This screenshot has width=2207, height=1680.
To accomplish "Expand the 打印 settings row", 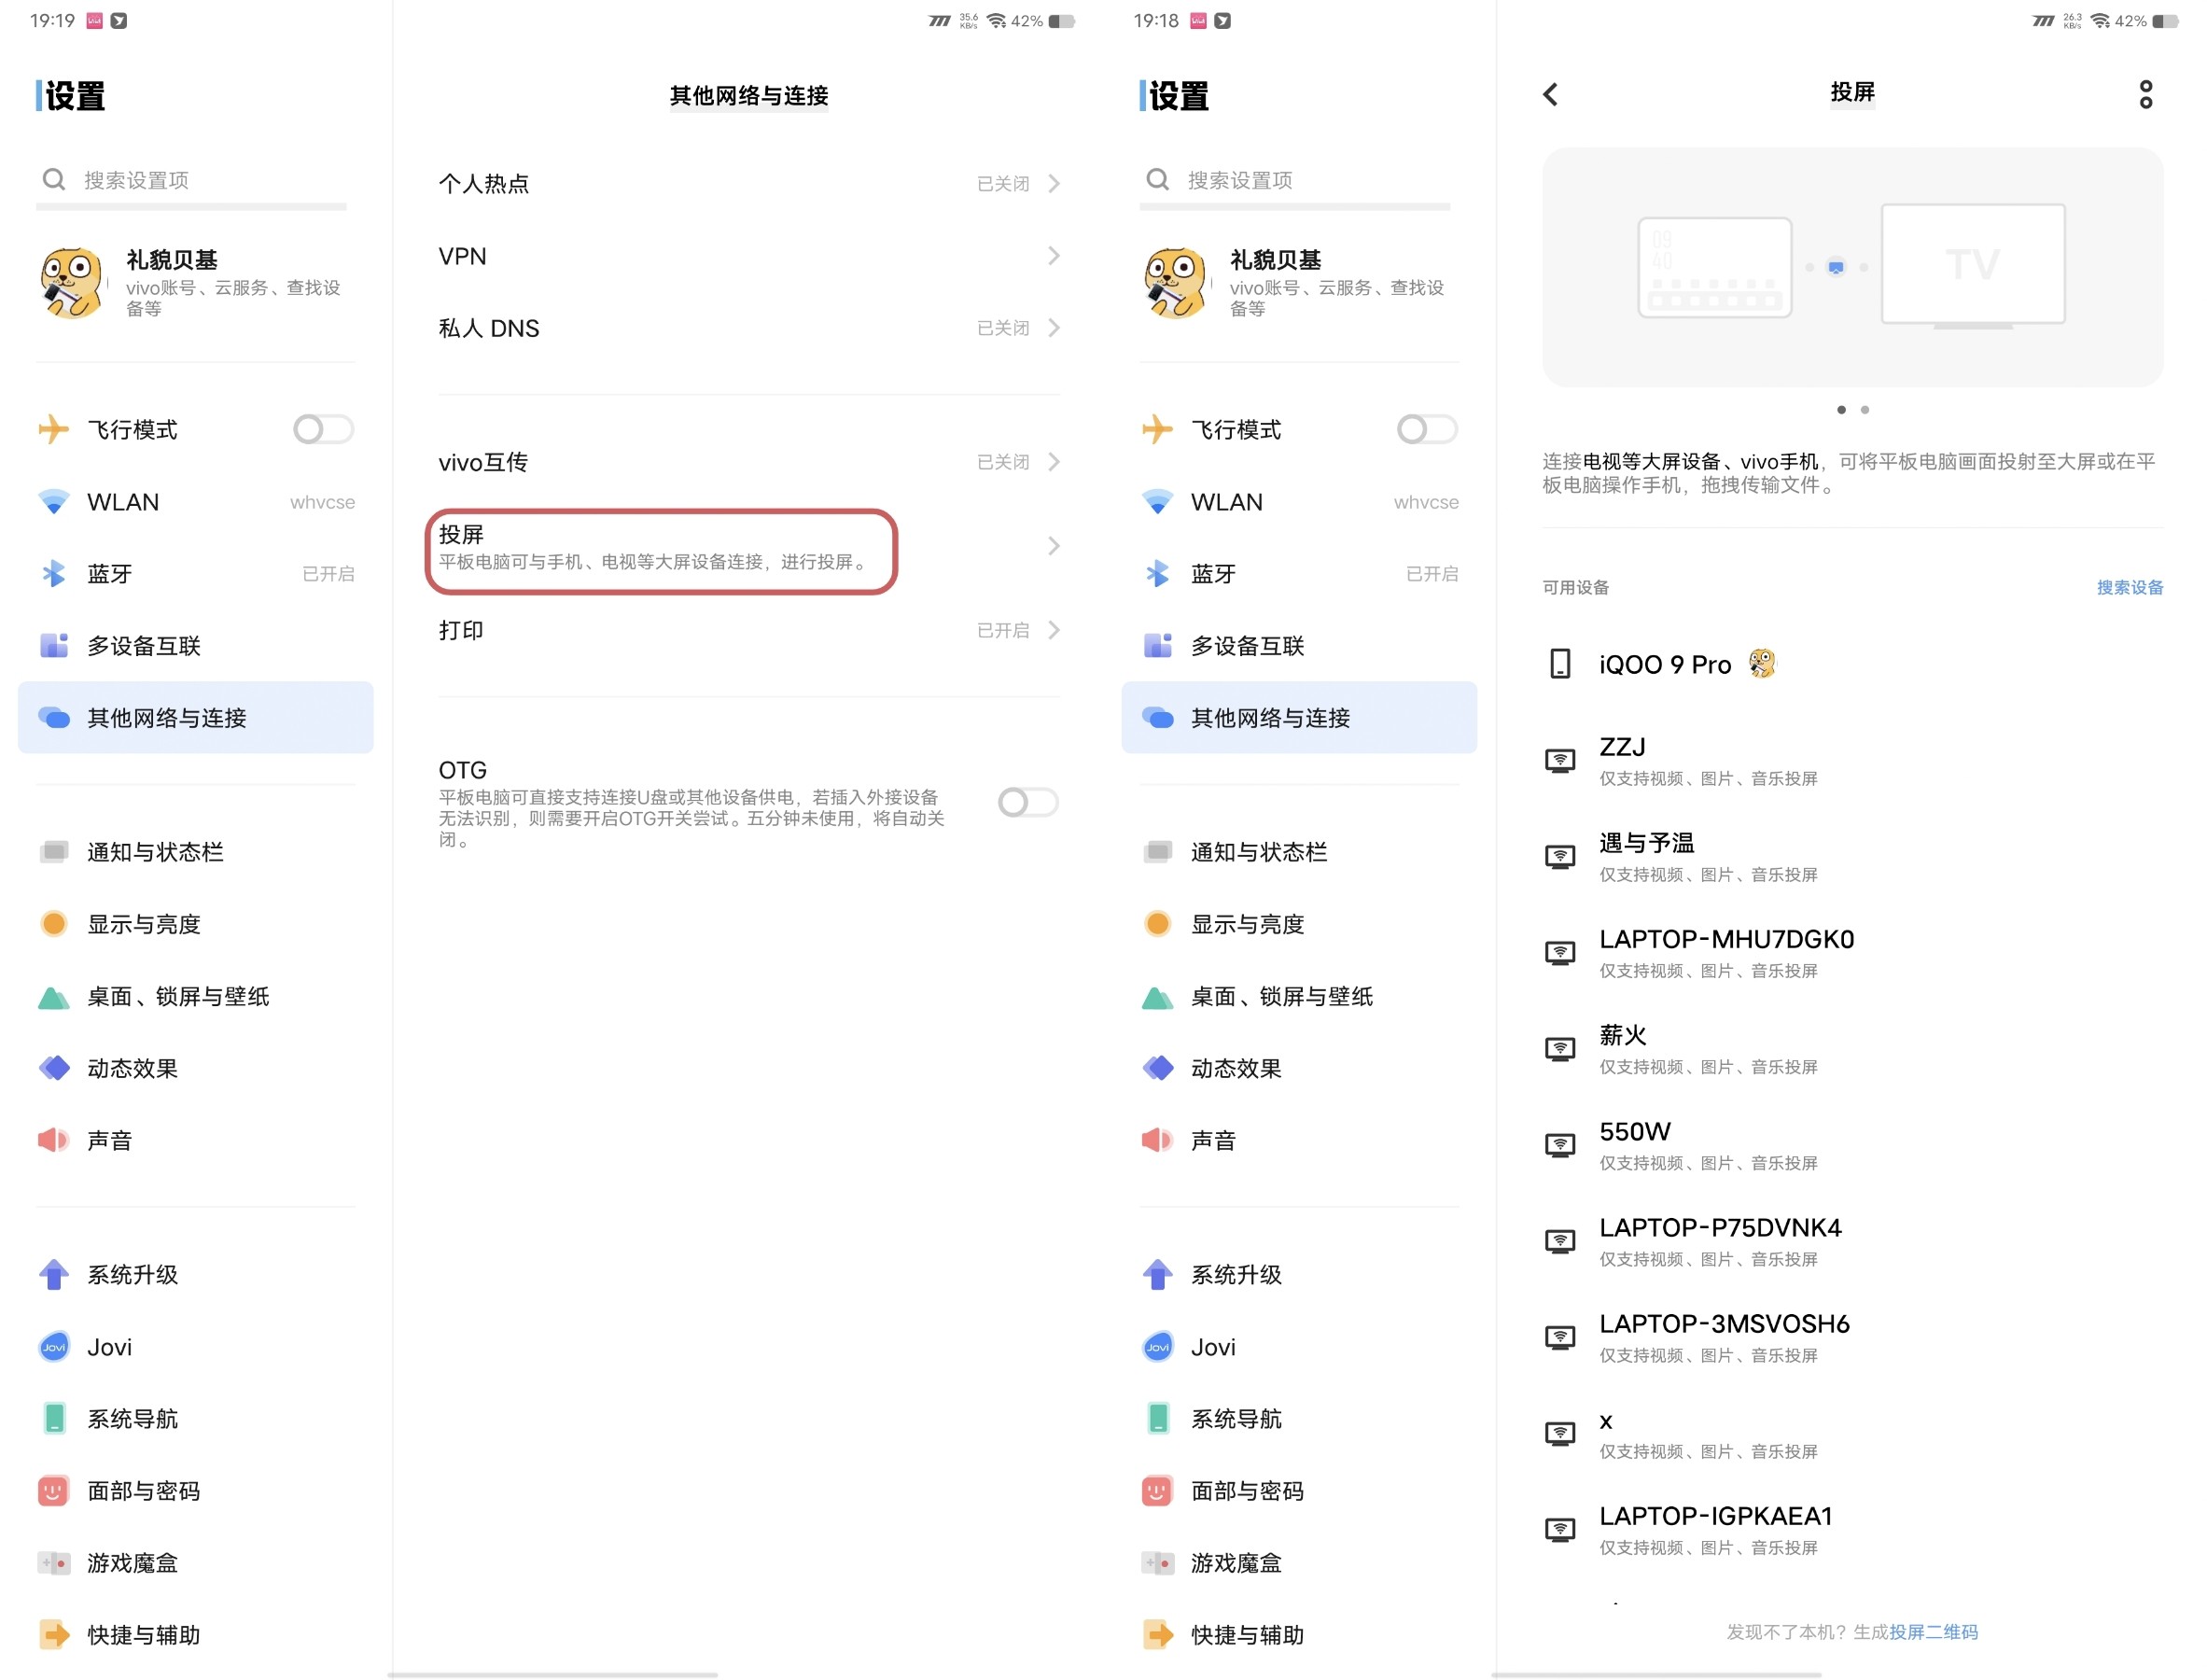I will (x=1053, y=630).
